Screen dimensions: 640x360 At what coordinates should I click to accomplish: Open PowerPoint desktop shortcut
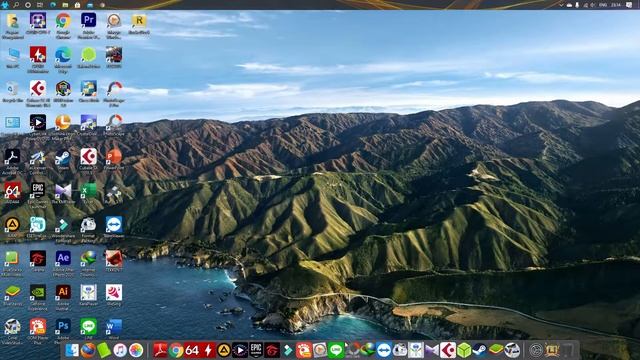(x=114, y=156)
